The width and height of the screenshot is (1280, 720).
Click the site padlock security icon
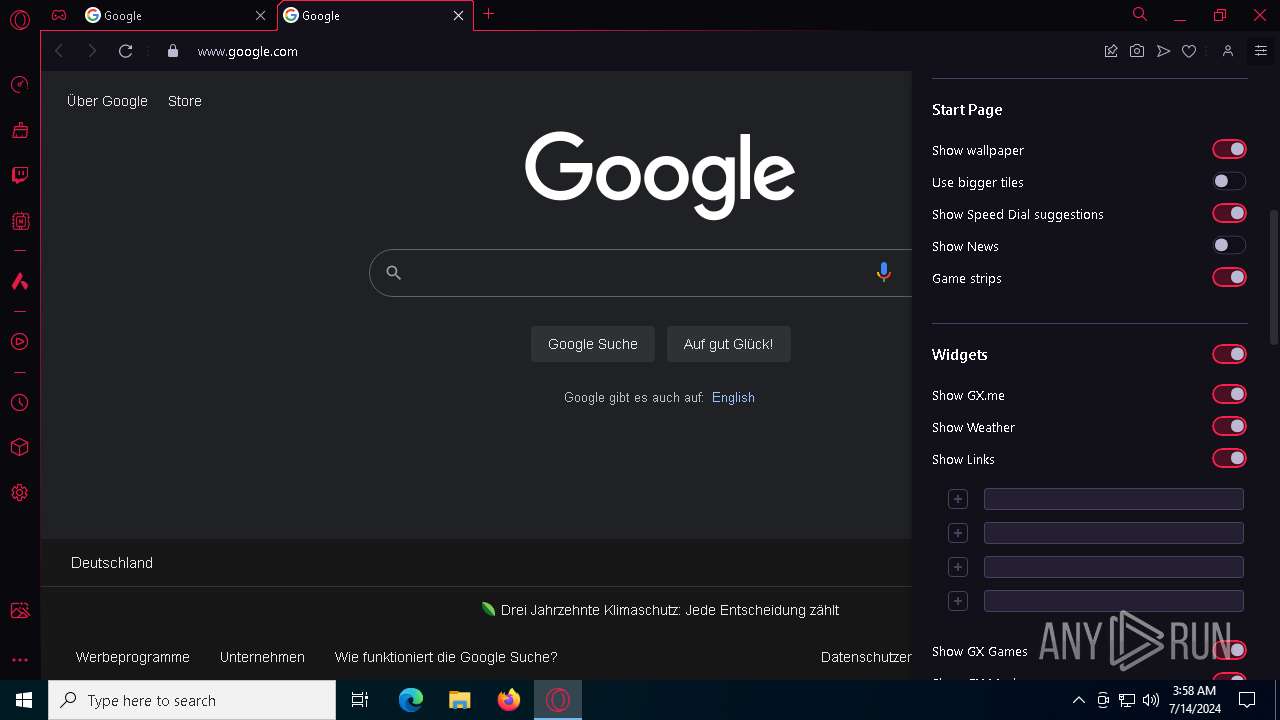point(173,51)
